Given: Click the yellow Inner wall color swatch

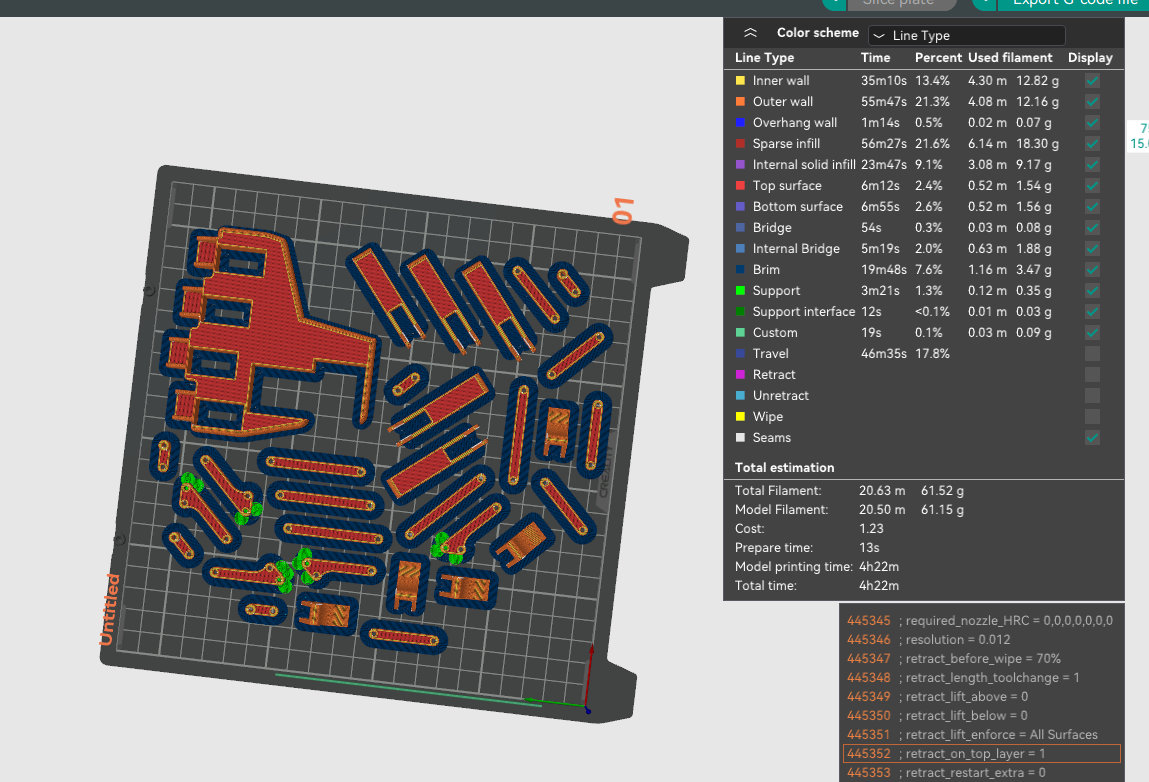Looking at the screenshot, I should tap(740, 81).
